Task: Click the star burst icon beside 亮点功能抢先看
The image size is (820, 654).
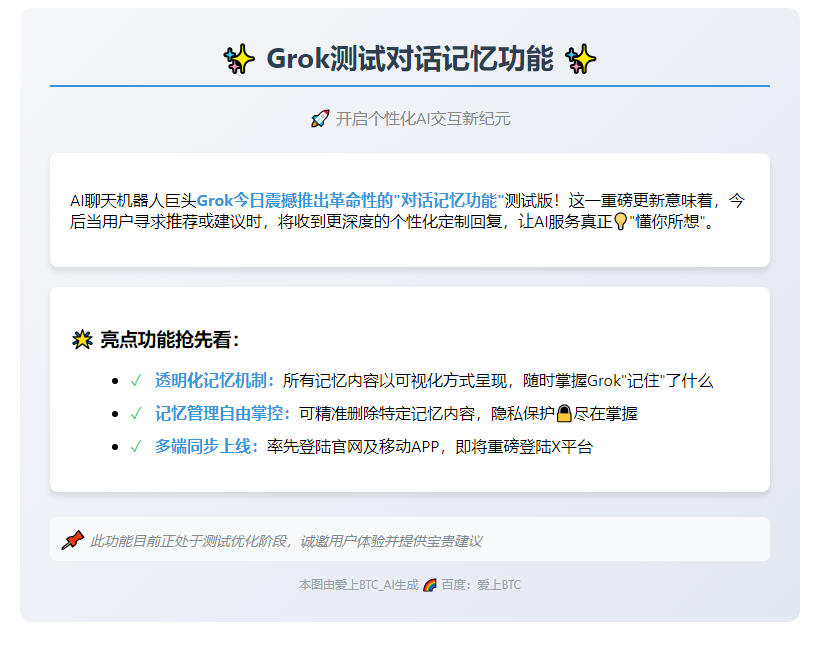Action: 82,340
